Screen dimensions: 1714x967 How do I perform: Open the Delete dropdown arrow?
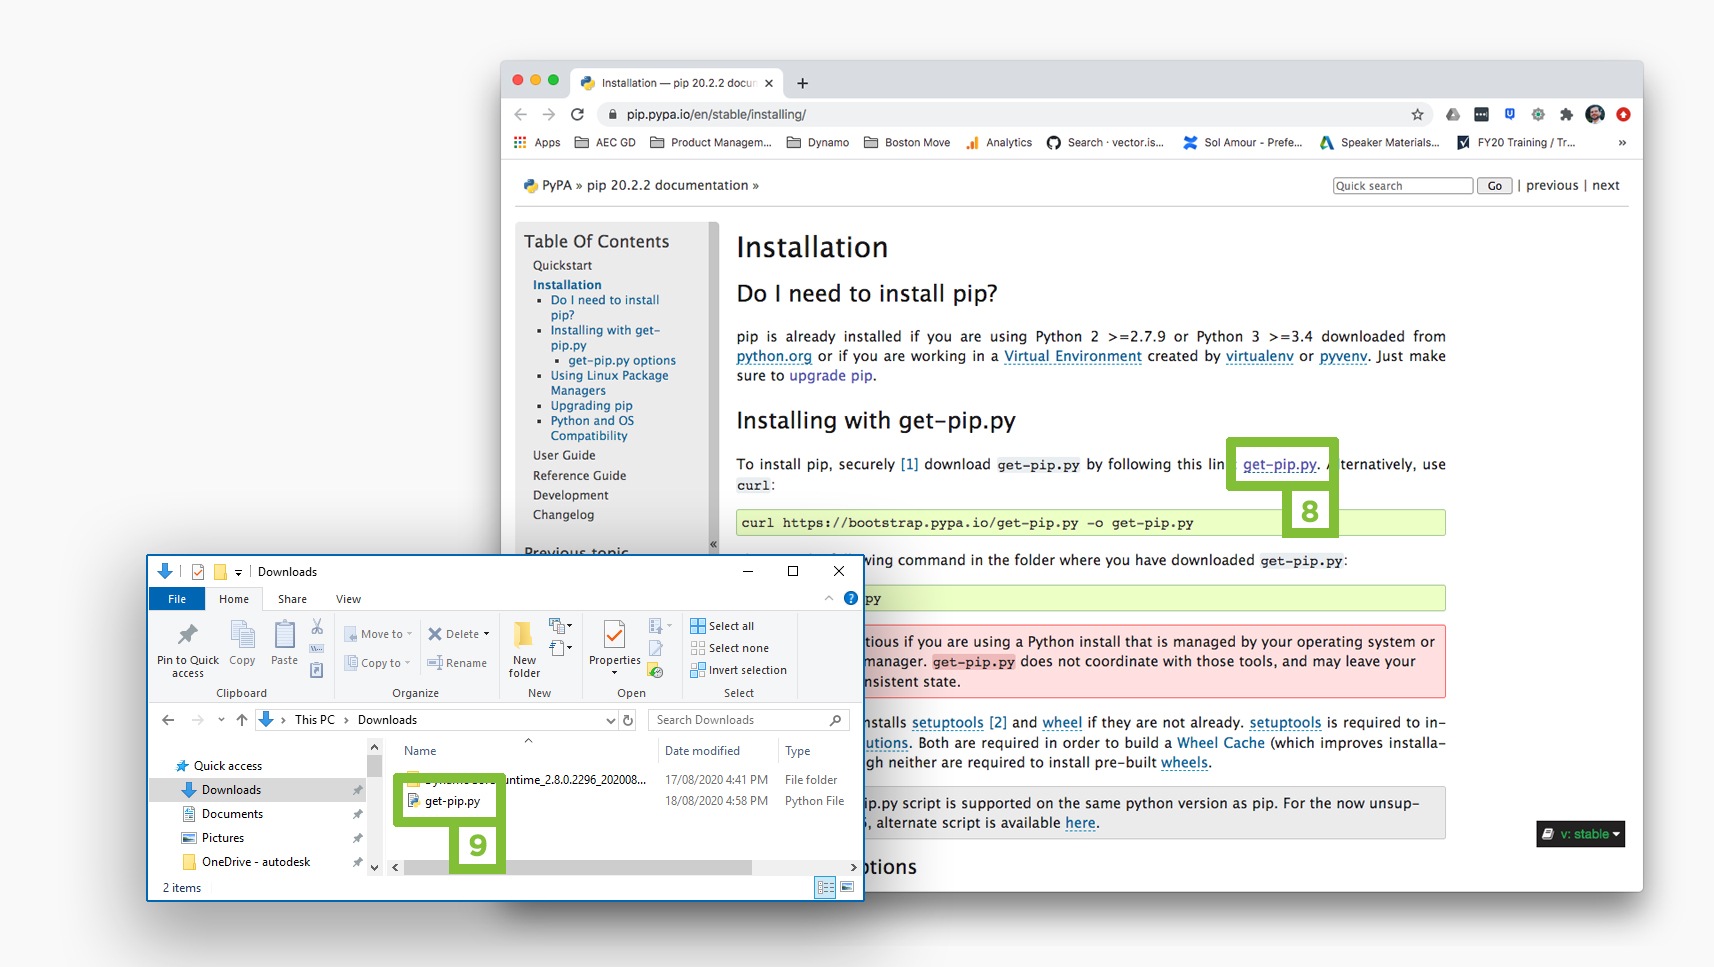click(x=486, y=634)
